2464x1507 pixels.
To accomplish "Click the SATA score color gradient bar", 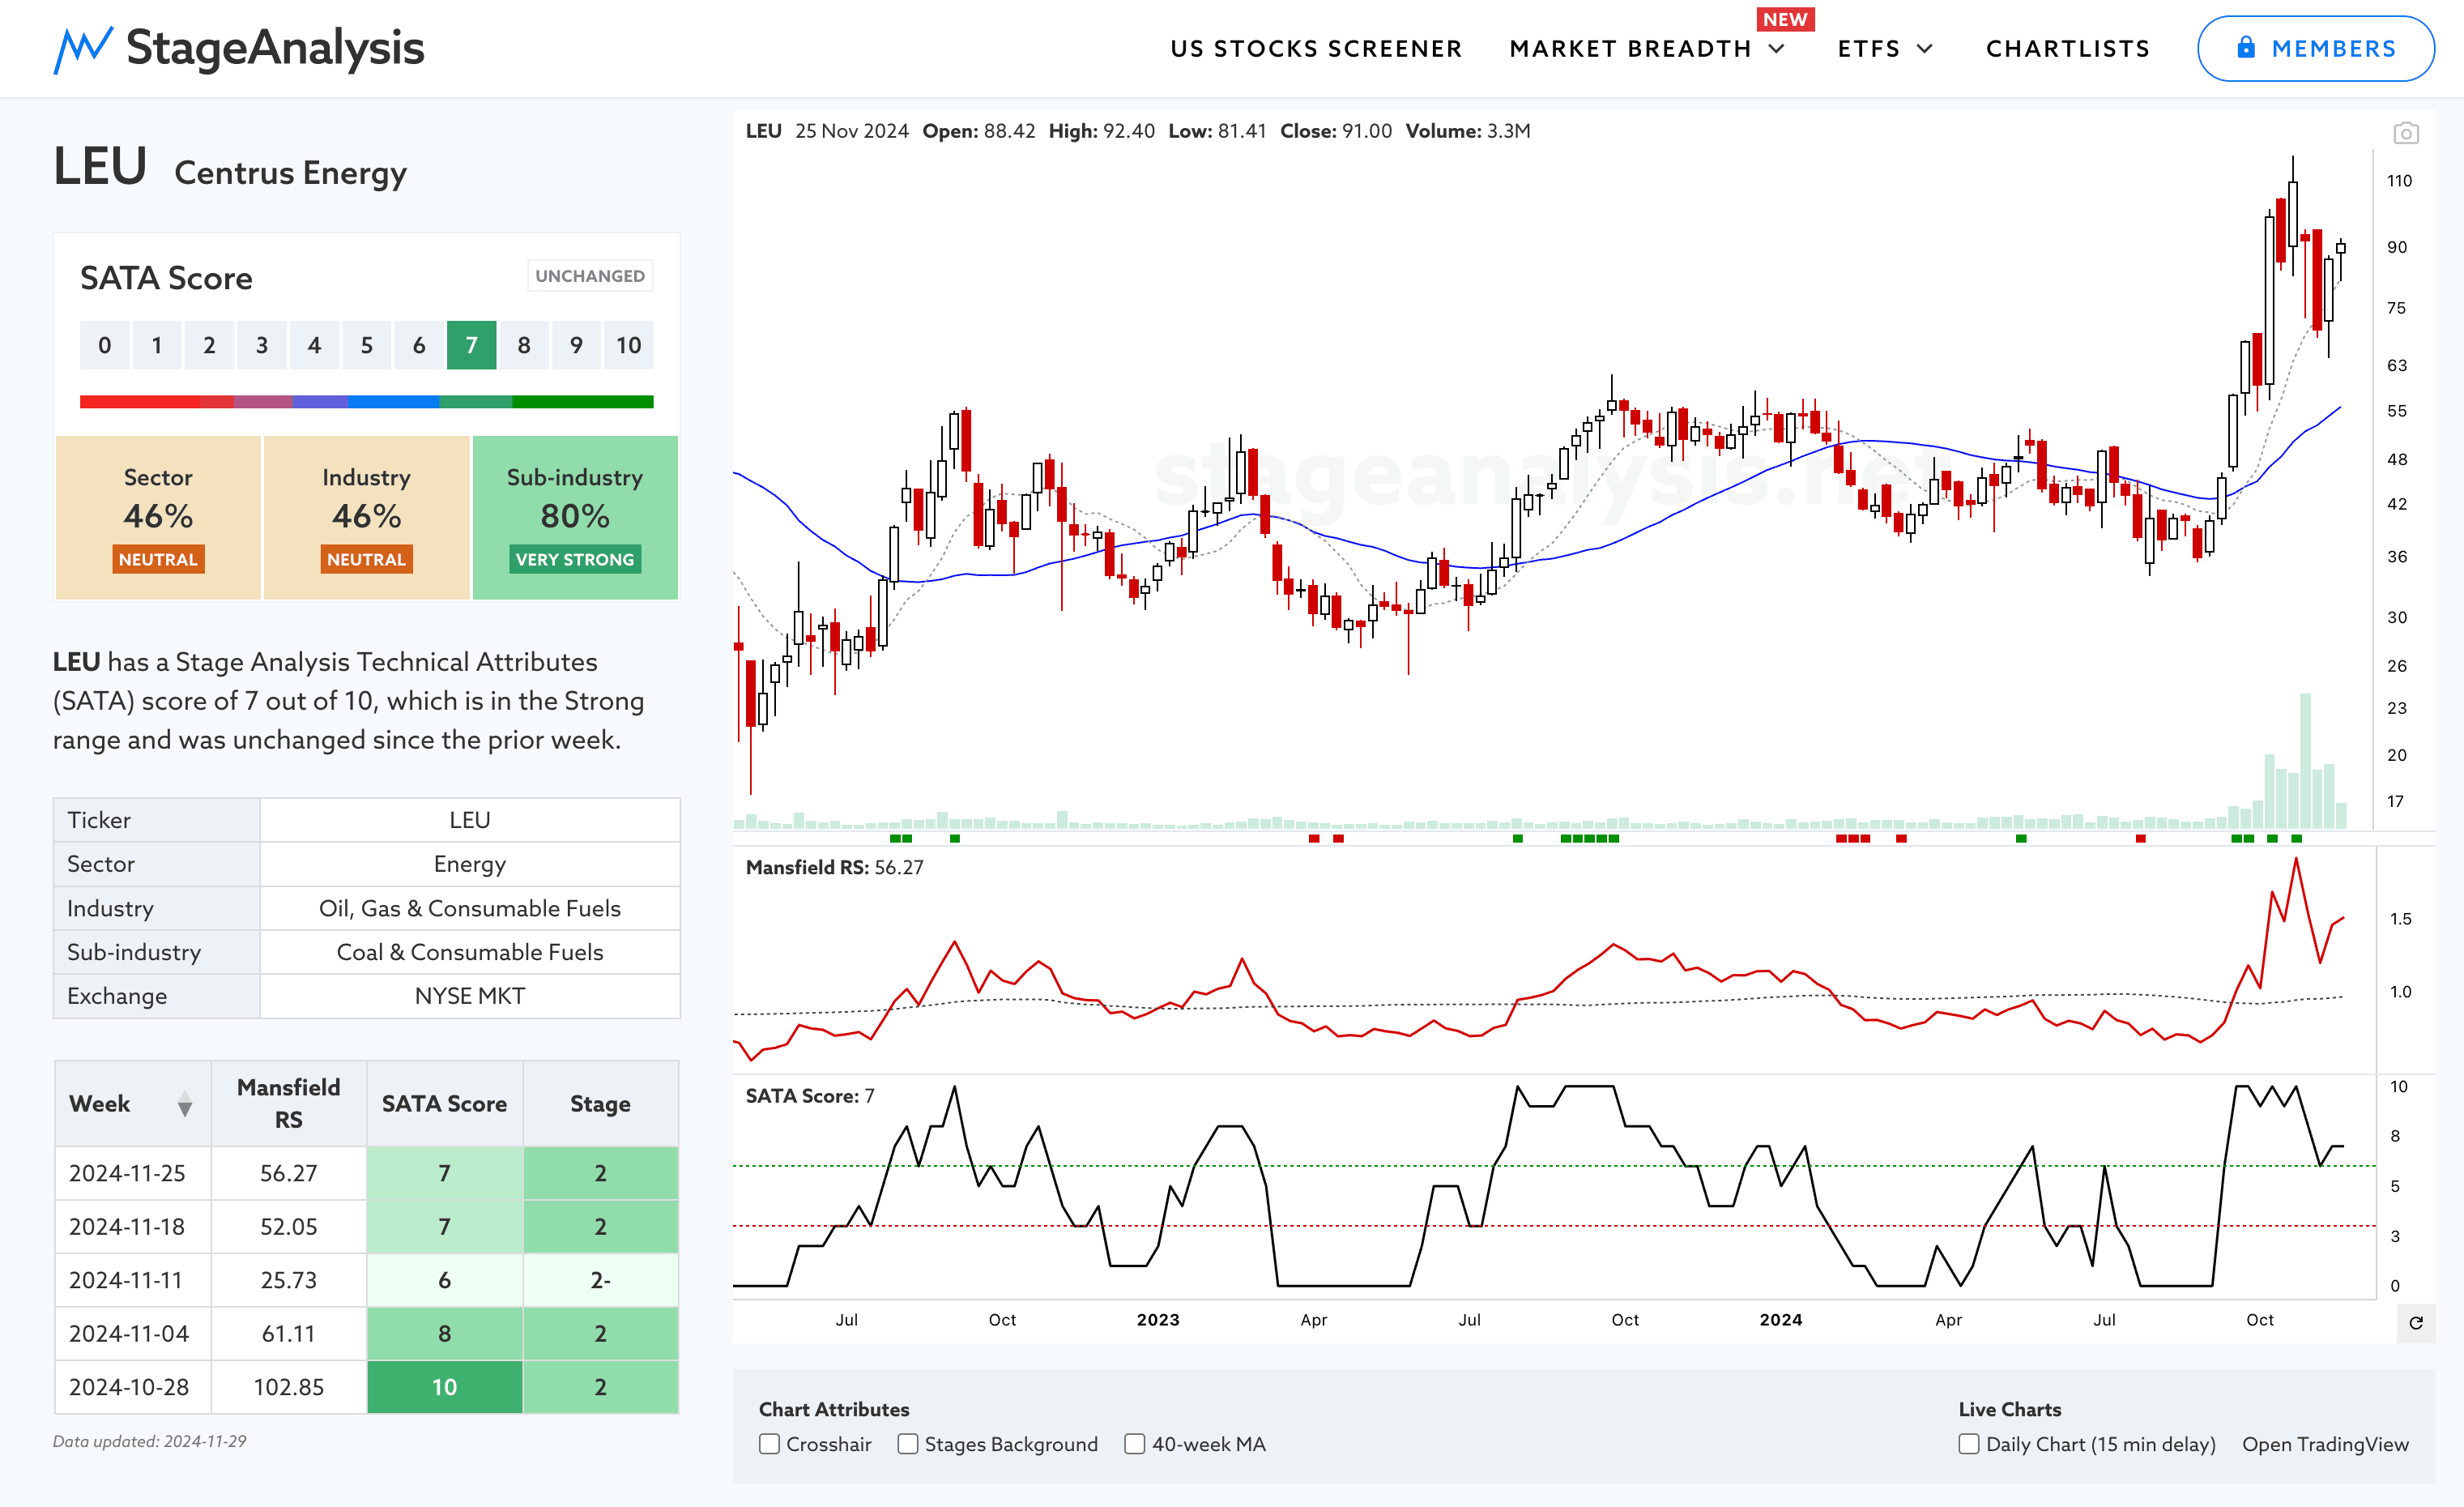I will tap(366, 402).
